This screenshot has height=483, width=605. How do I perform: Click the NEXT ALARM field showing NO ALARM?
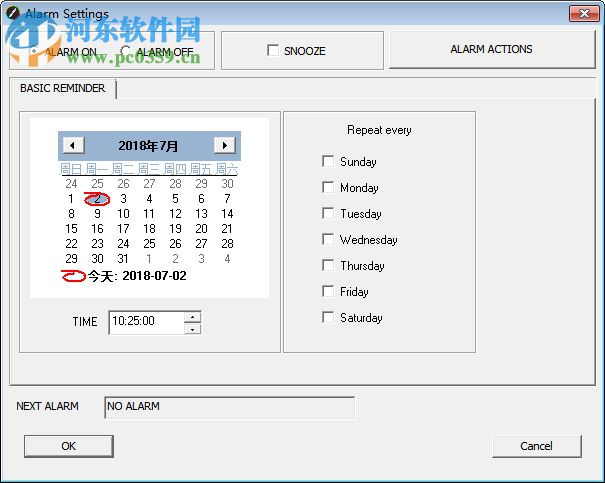tap(229, 407)
